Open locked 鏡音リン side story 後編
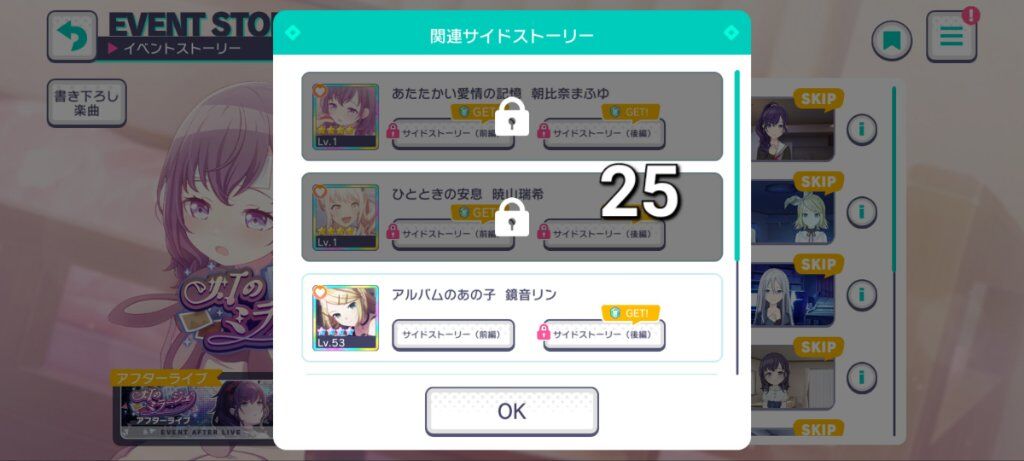The width and height of the screenshot is (1024, 461). pyautogui.click(x=604, y=334)
